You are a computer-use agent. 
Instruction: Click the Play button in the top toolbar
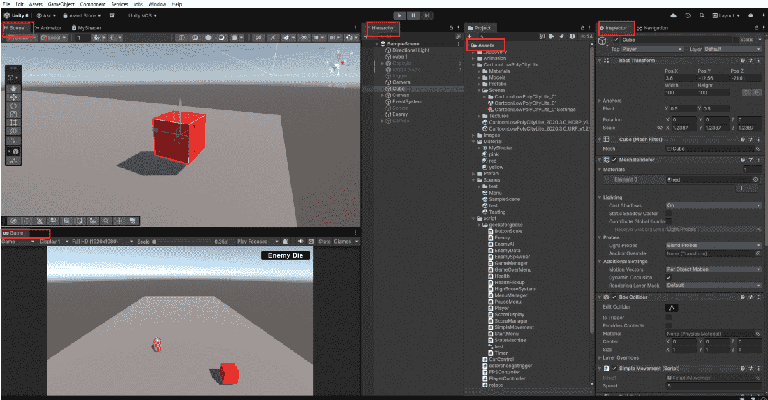click(400, 16)
